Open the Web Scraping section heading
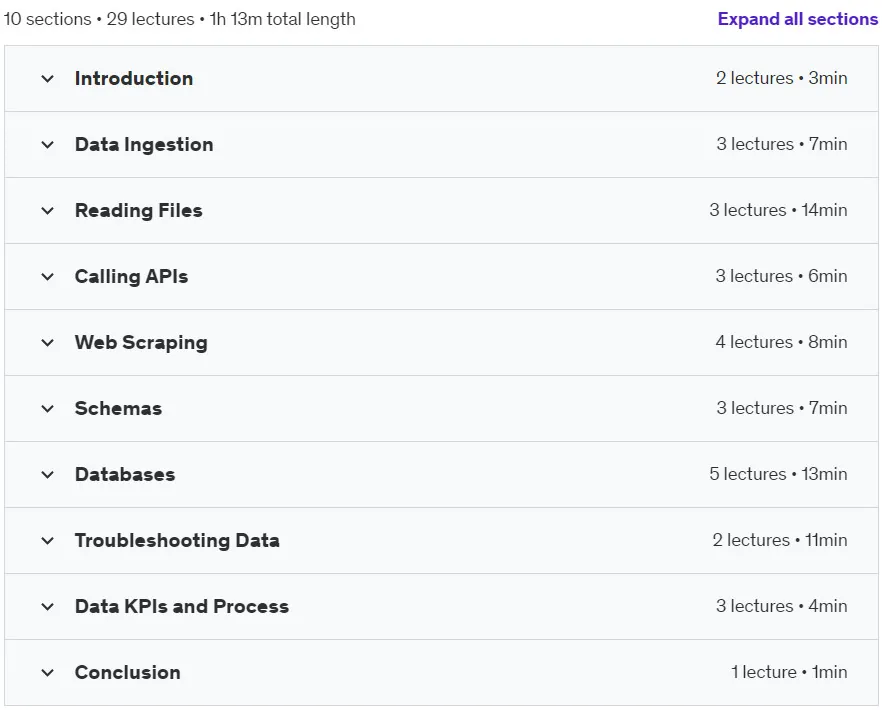The height and width of the screenshot is (710, 882). pos(141,343)
